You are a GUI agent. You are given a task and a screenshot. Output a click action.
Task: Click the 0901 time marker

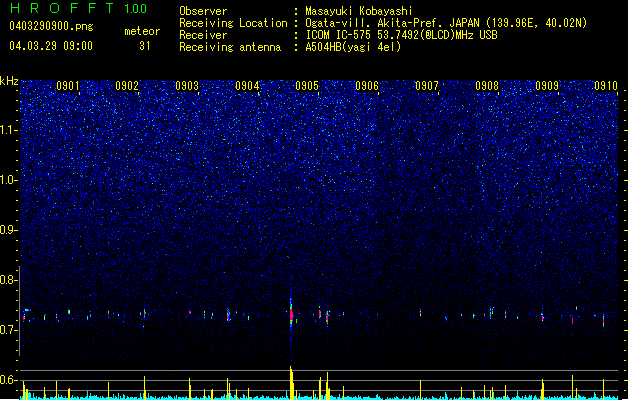point(67,86)
